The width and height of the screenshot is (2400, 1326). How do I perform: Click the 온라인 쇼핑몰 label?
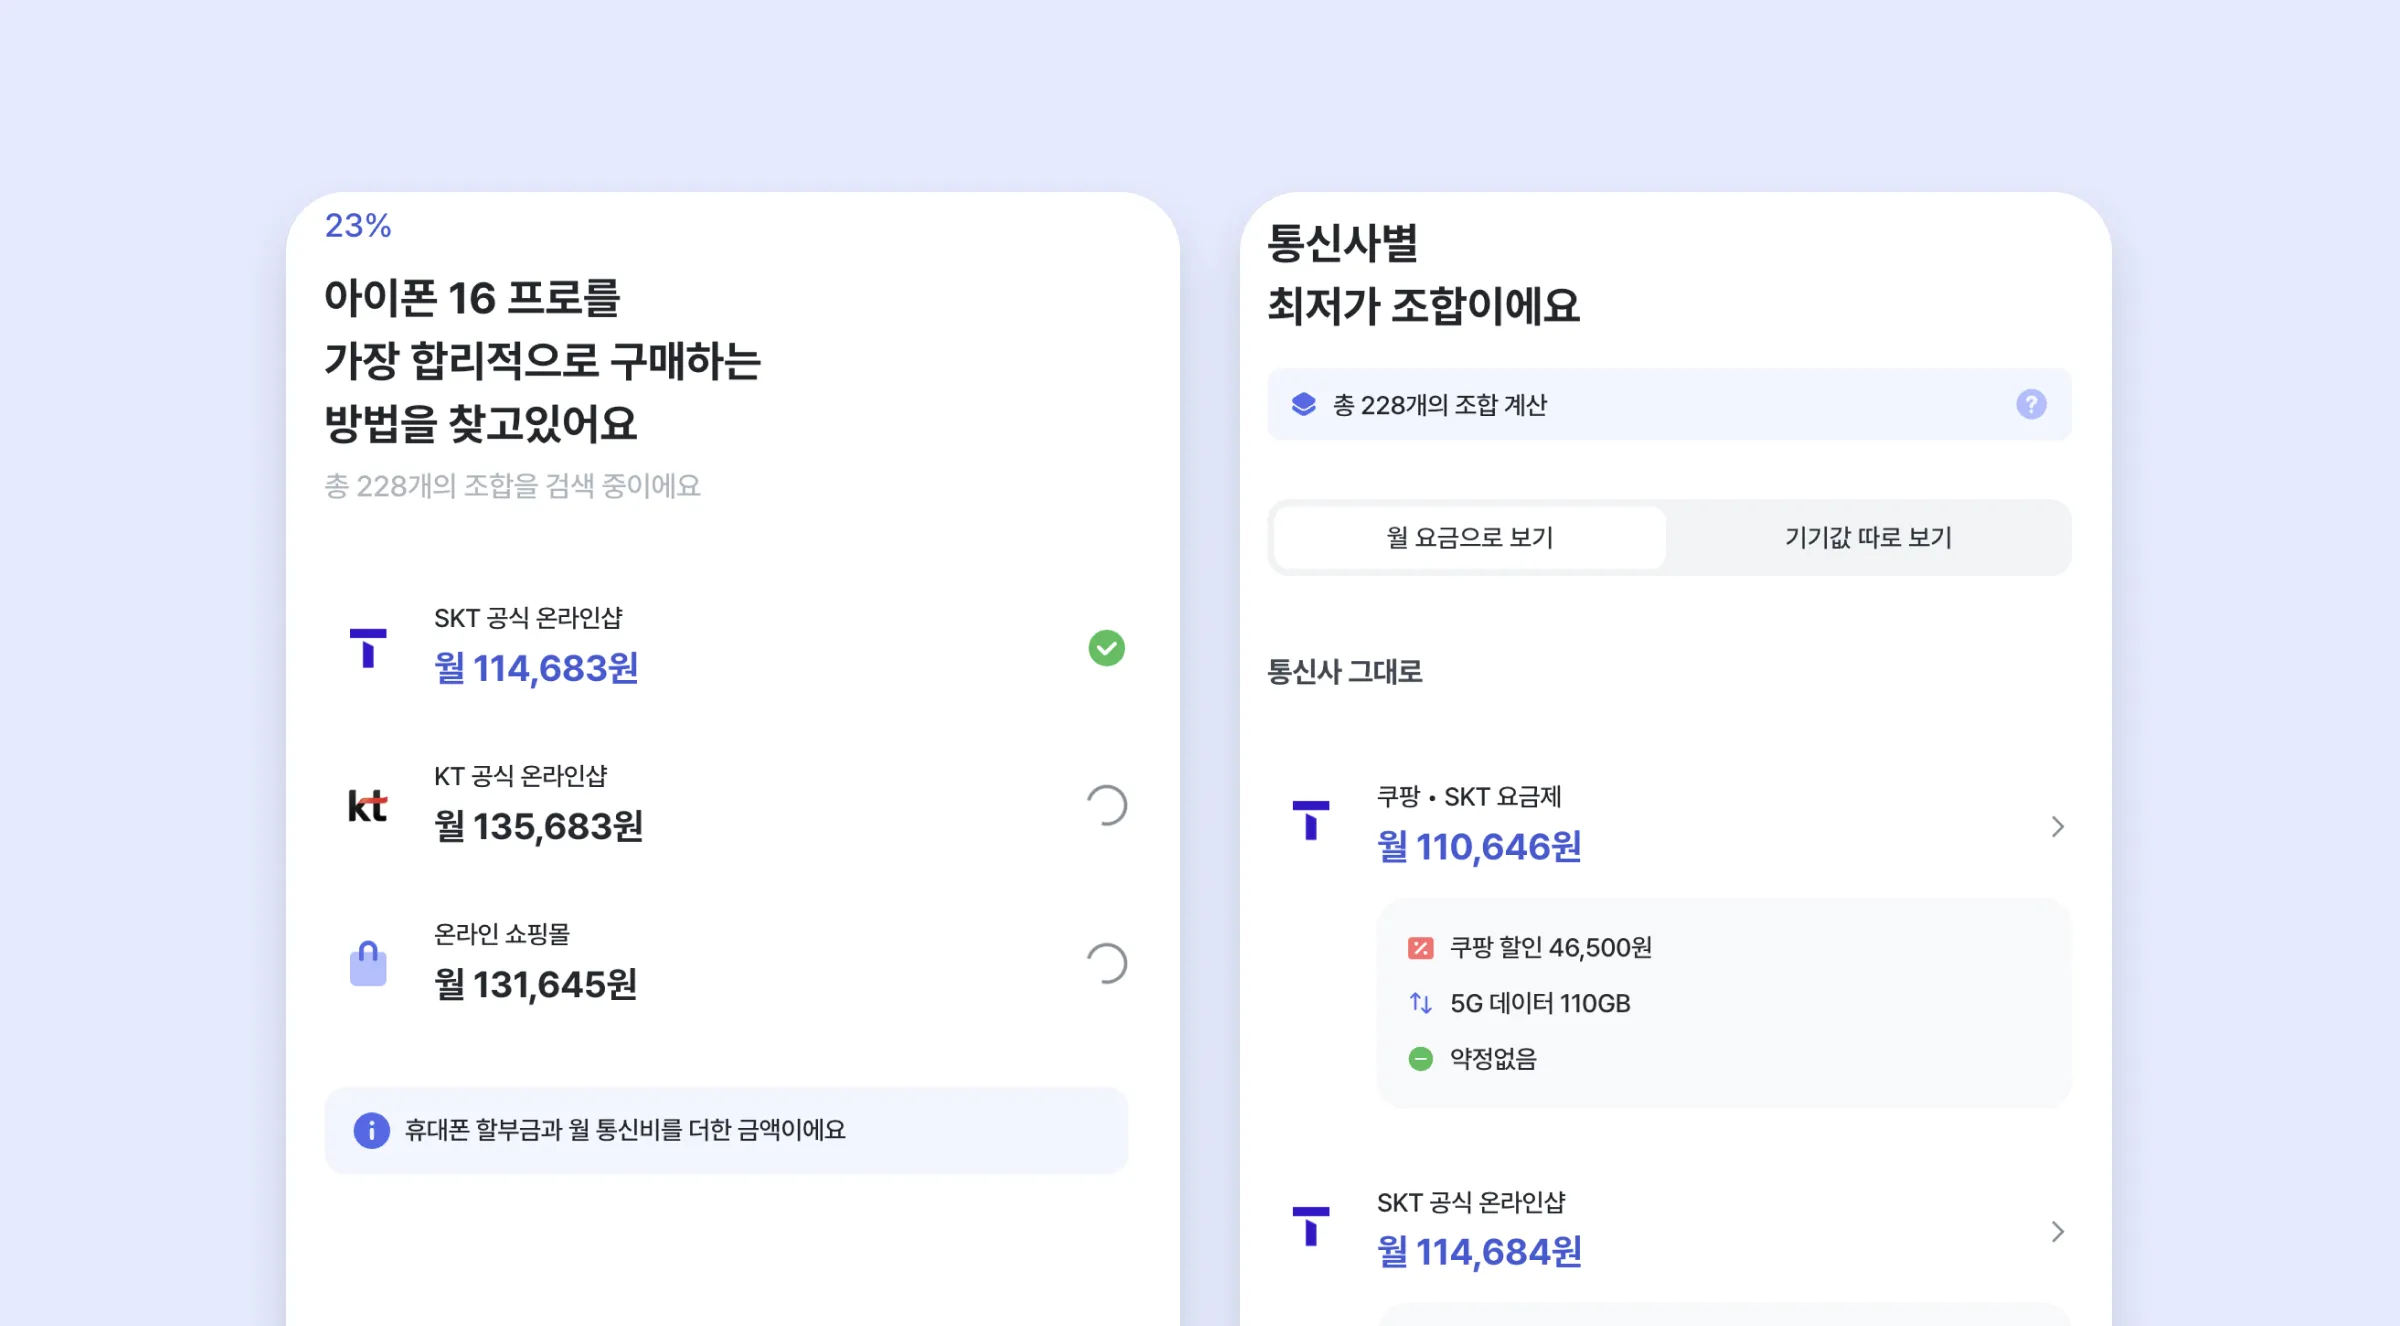click(501, 934)
